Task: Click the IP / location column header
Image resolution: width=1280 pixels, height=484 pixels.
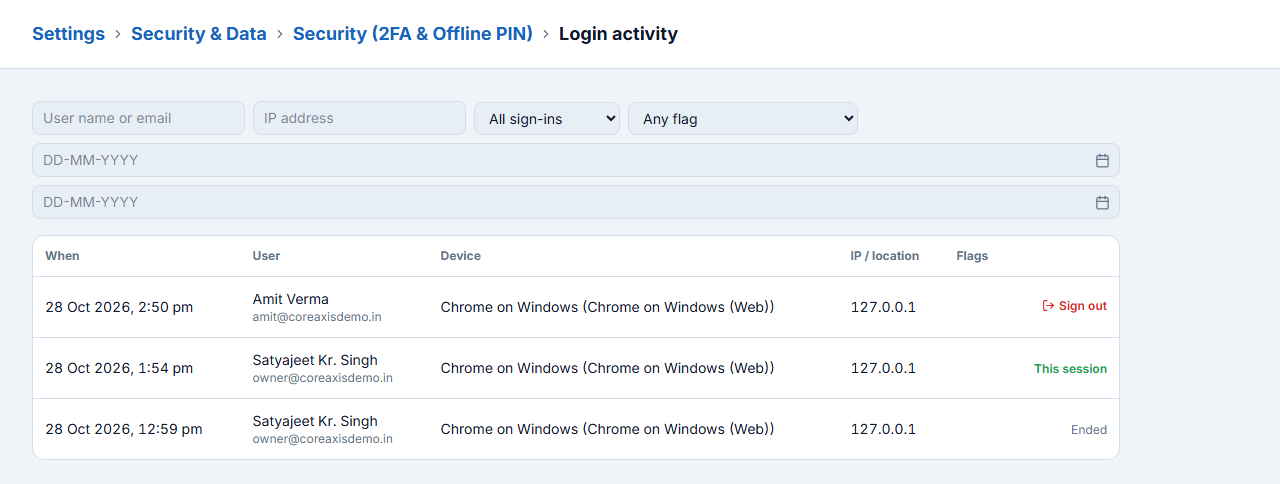Action: [885, 256]
